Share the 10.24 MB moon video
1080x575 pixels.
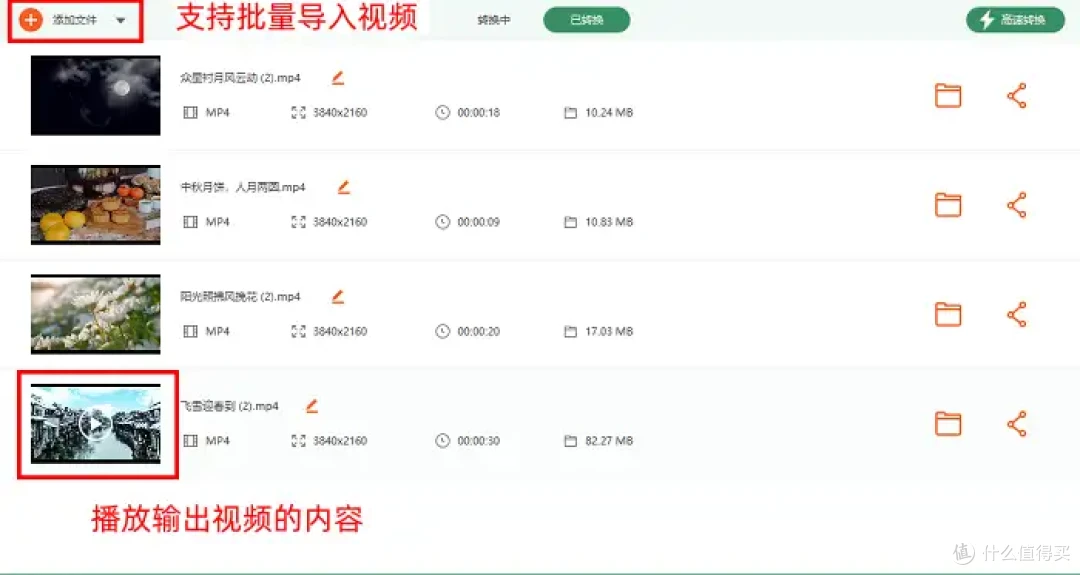coord(1017,96)
